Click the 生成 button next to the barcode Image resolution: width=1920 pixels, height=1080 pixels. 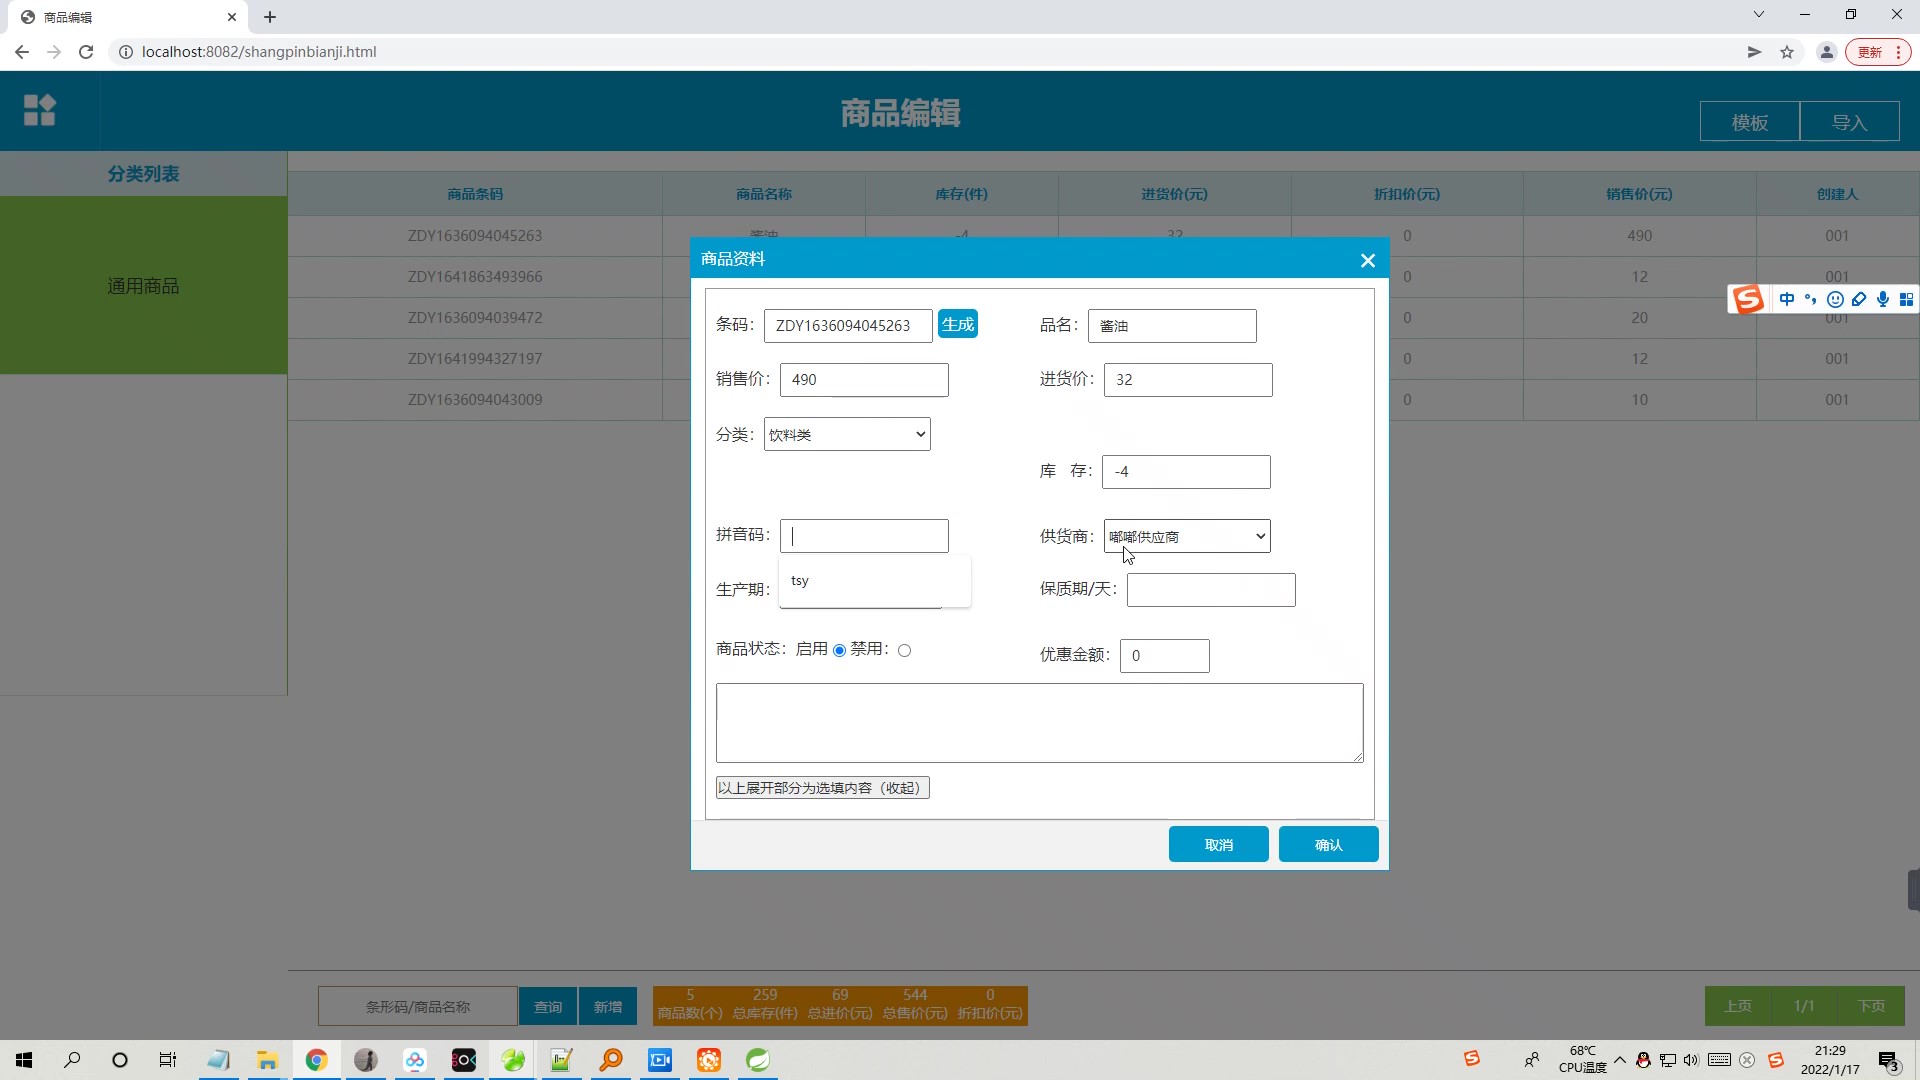pos(957,324)
